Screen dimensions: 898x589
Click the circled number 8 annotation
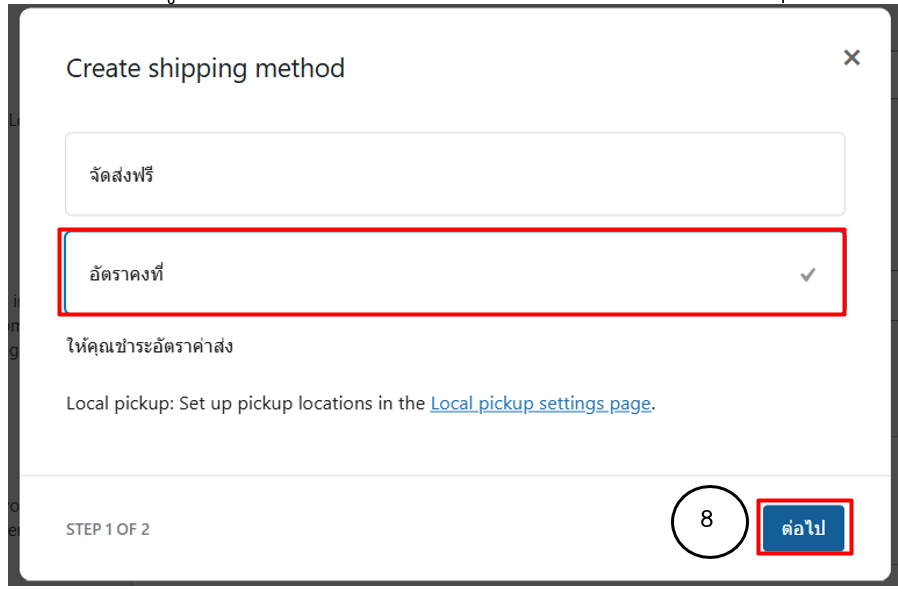pos(707,521)
